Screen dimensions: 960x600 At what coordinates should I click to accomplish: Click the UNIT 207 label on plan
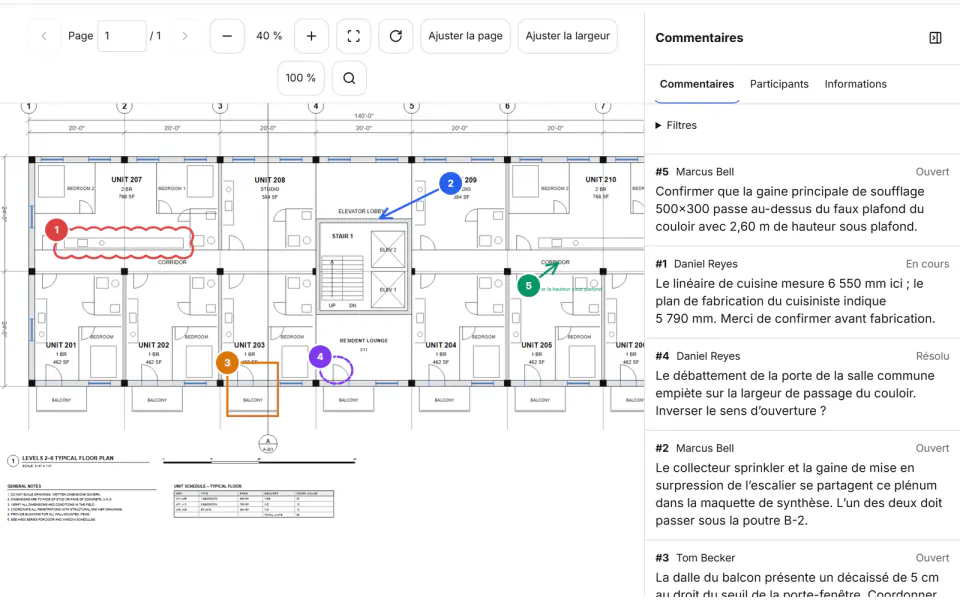[x=126, y=179]
